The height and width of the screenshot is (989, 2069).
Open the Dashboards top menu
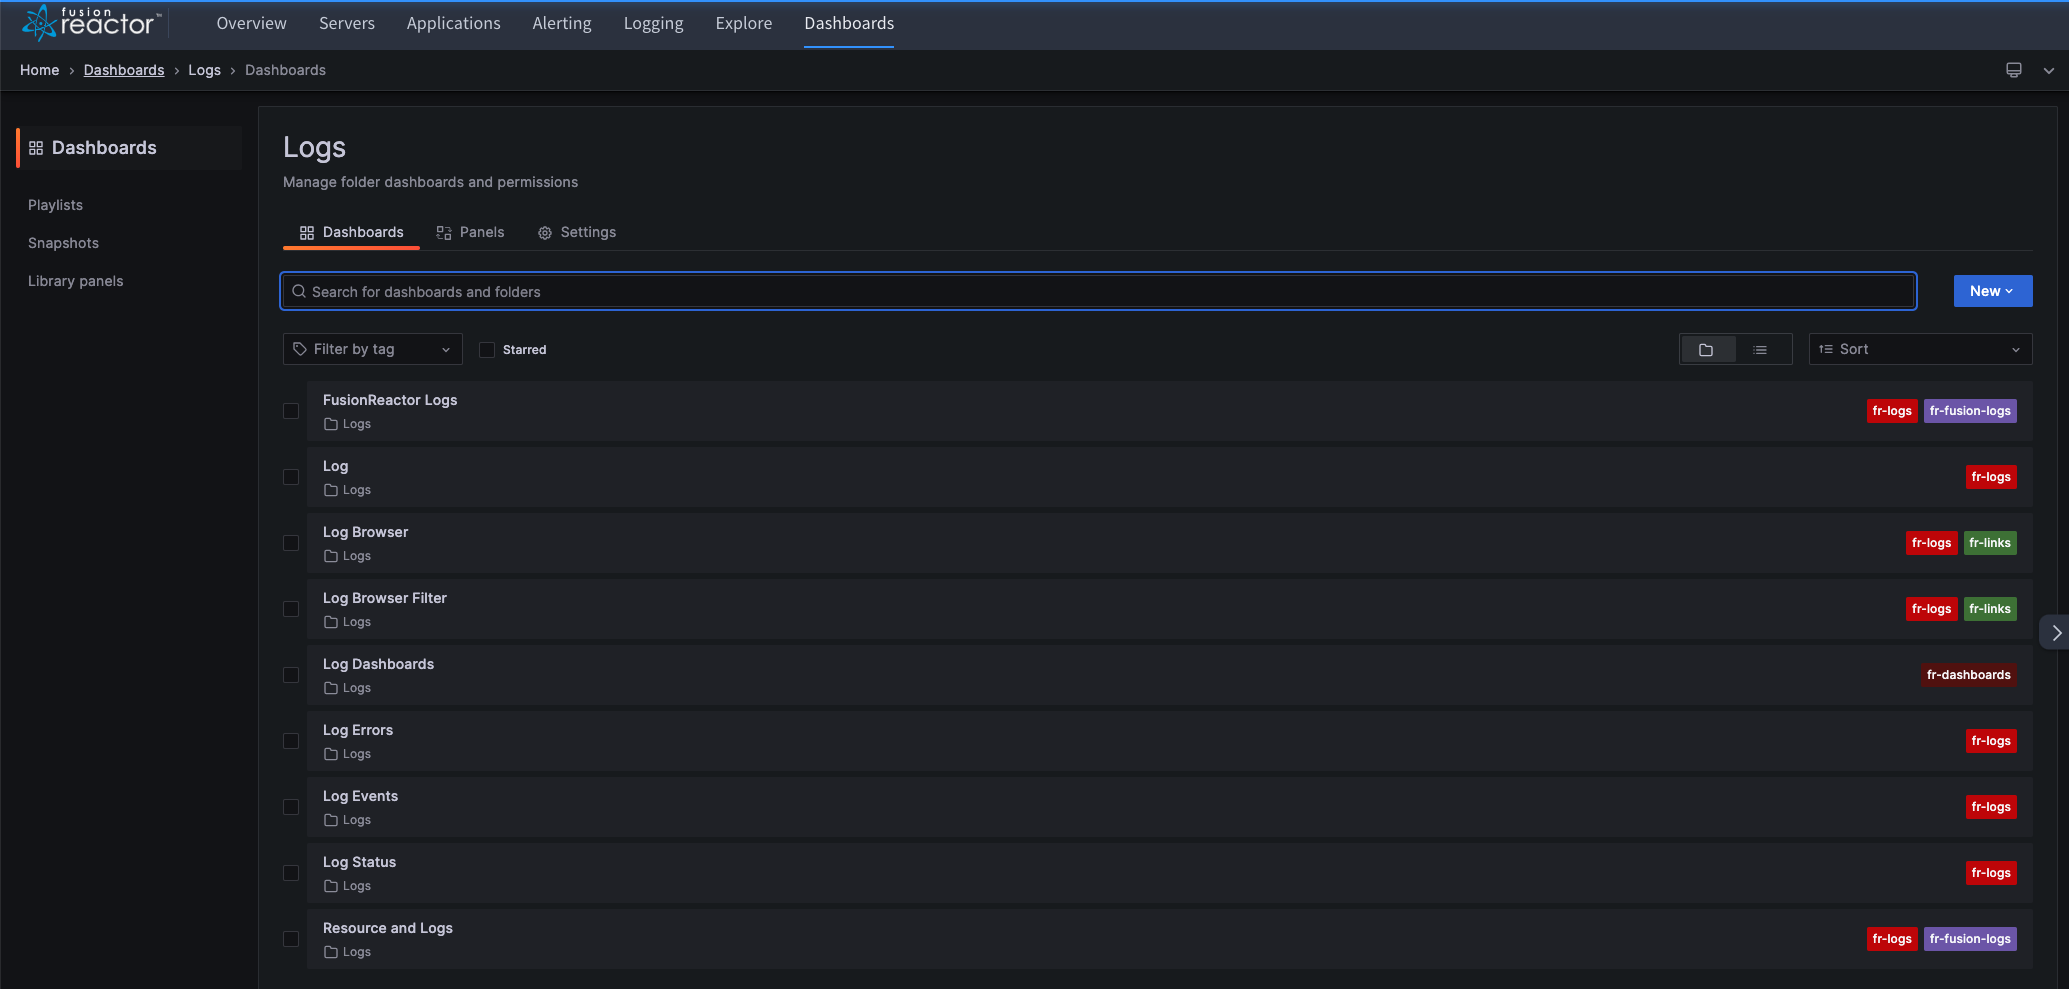(x=849, y=23)
